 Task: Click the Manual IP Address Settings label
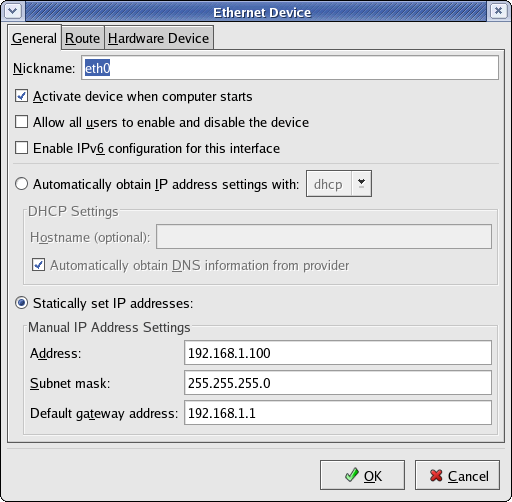coord(109,327)
